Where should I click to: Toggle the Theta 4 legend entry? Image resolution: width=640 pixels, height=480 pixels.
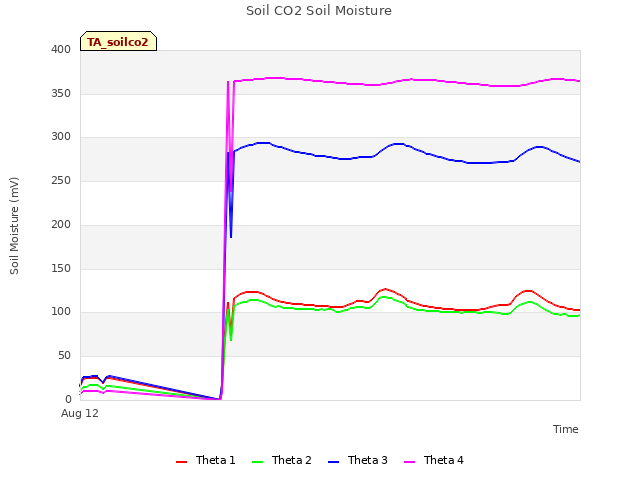pos(433,460)
